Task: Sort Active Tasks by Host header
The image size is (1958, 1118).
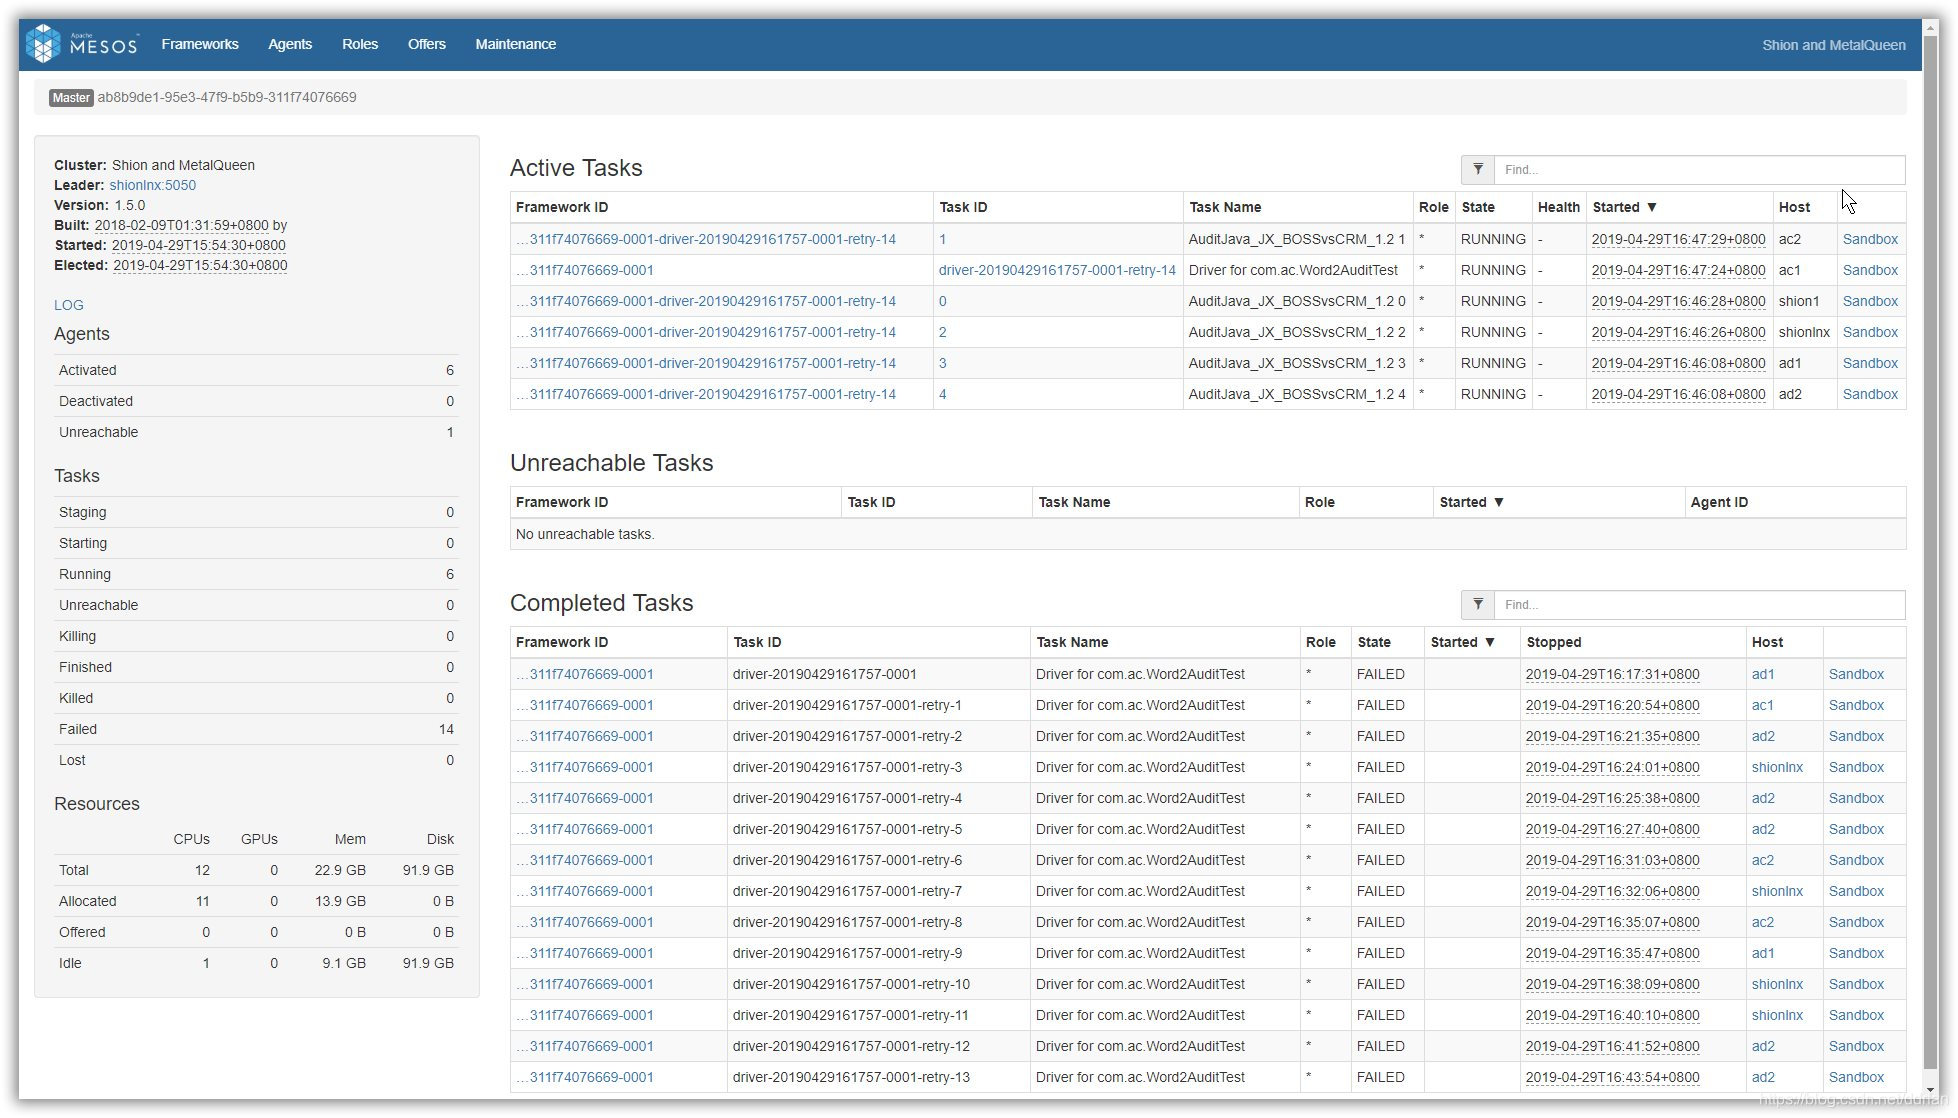Action: 1794,207
